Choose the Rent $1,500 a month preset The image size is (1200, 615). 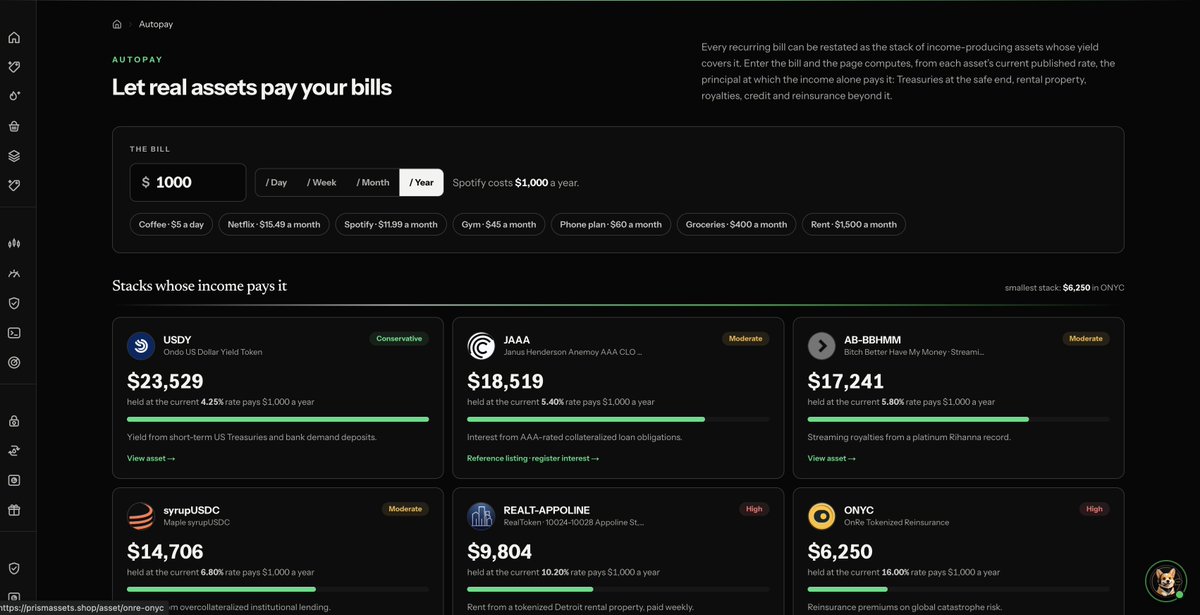[854, 224]
